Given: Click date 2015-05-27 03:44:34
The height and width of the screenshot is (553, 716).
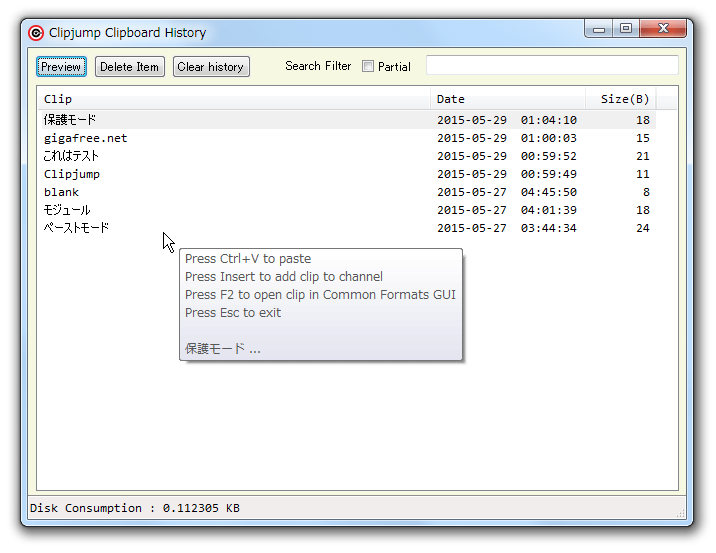Looking at the screenshot, I should coord(507,228).
